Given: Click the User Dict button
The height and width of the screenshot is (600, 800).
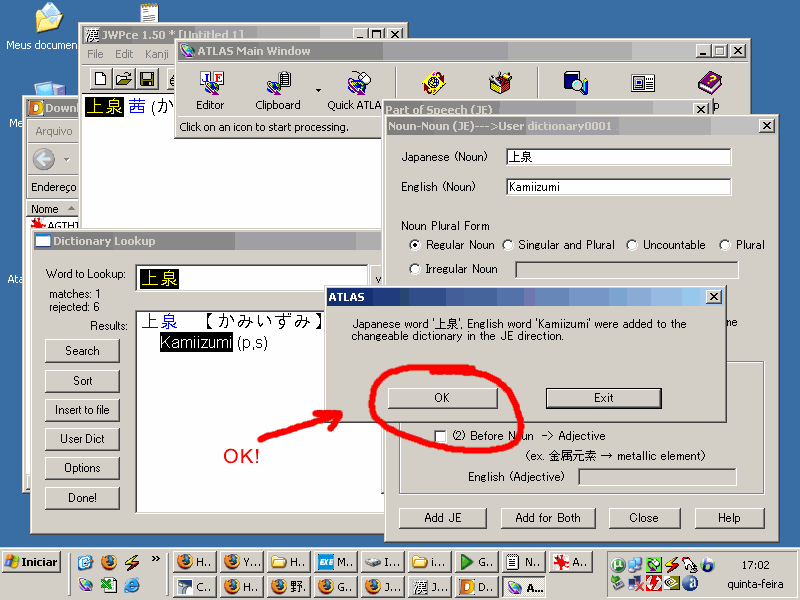Looking at the screenshot, I should coord(82,439).
